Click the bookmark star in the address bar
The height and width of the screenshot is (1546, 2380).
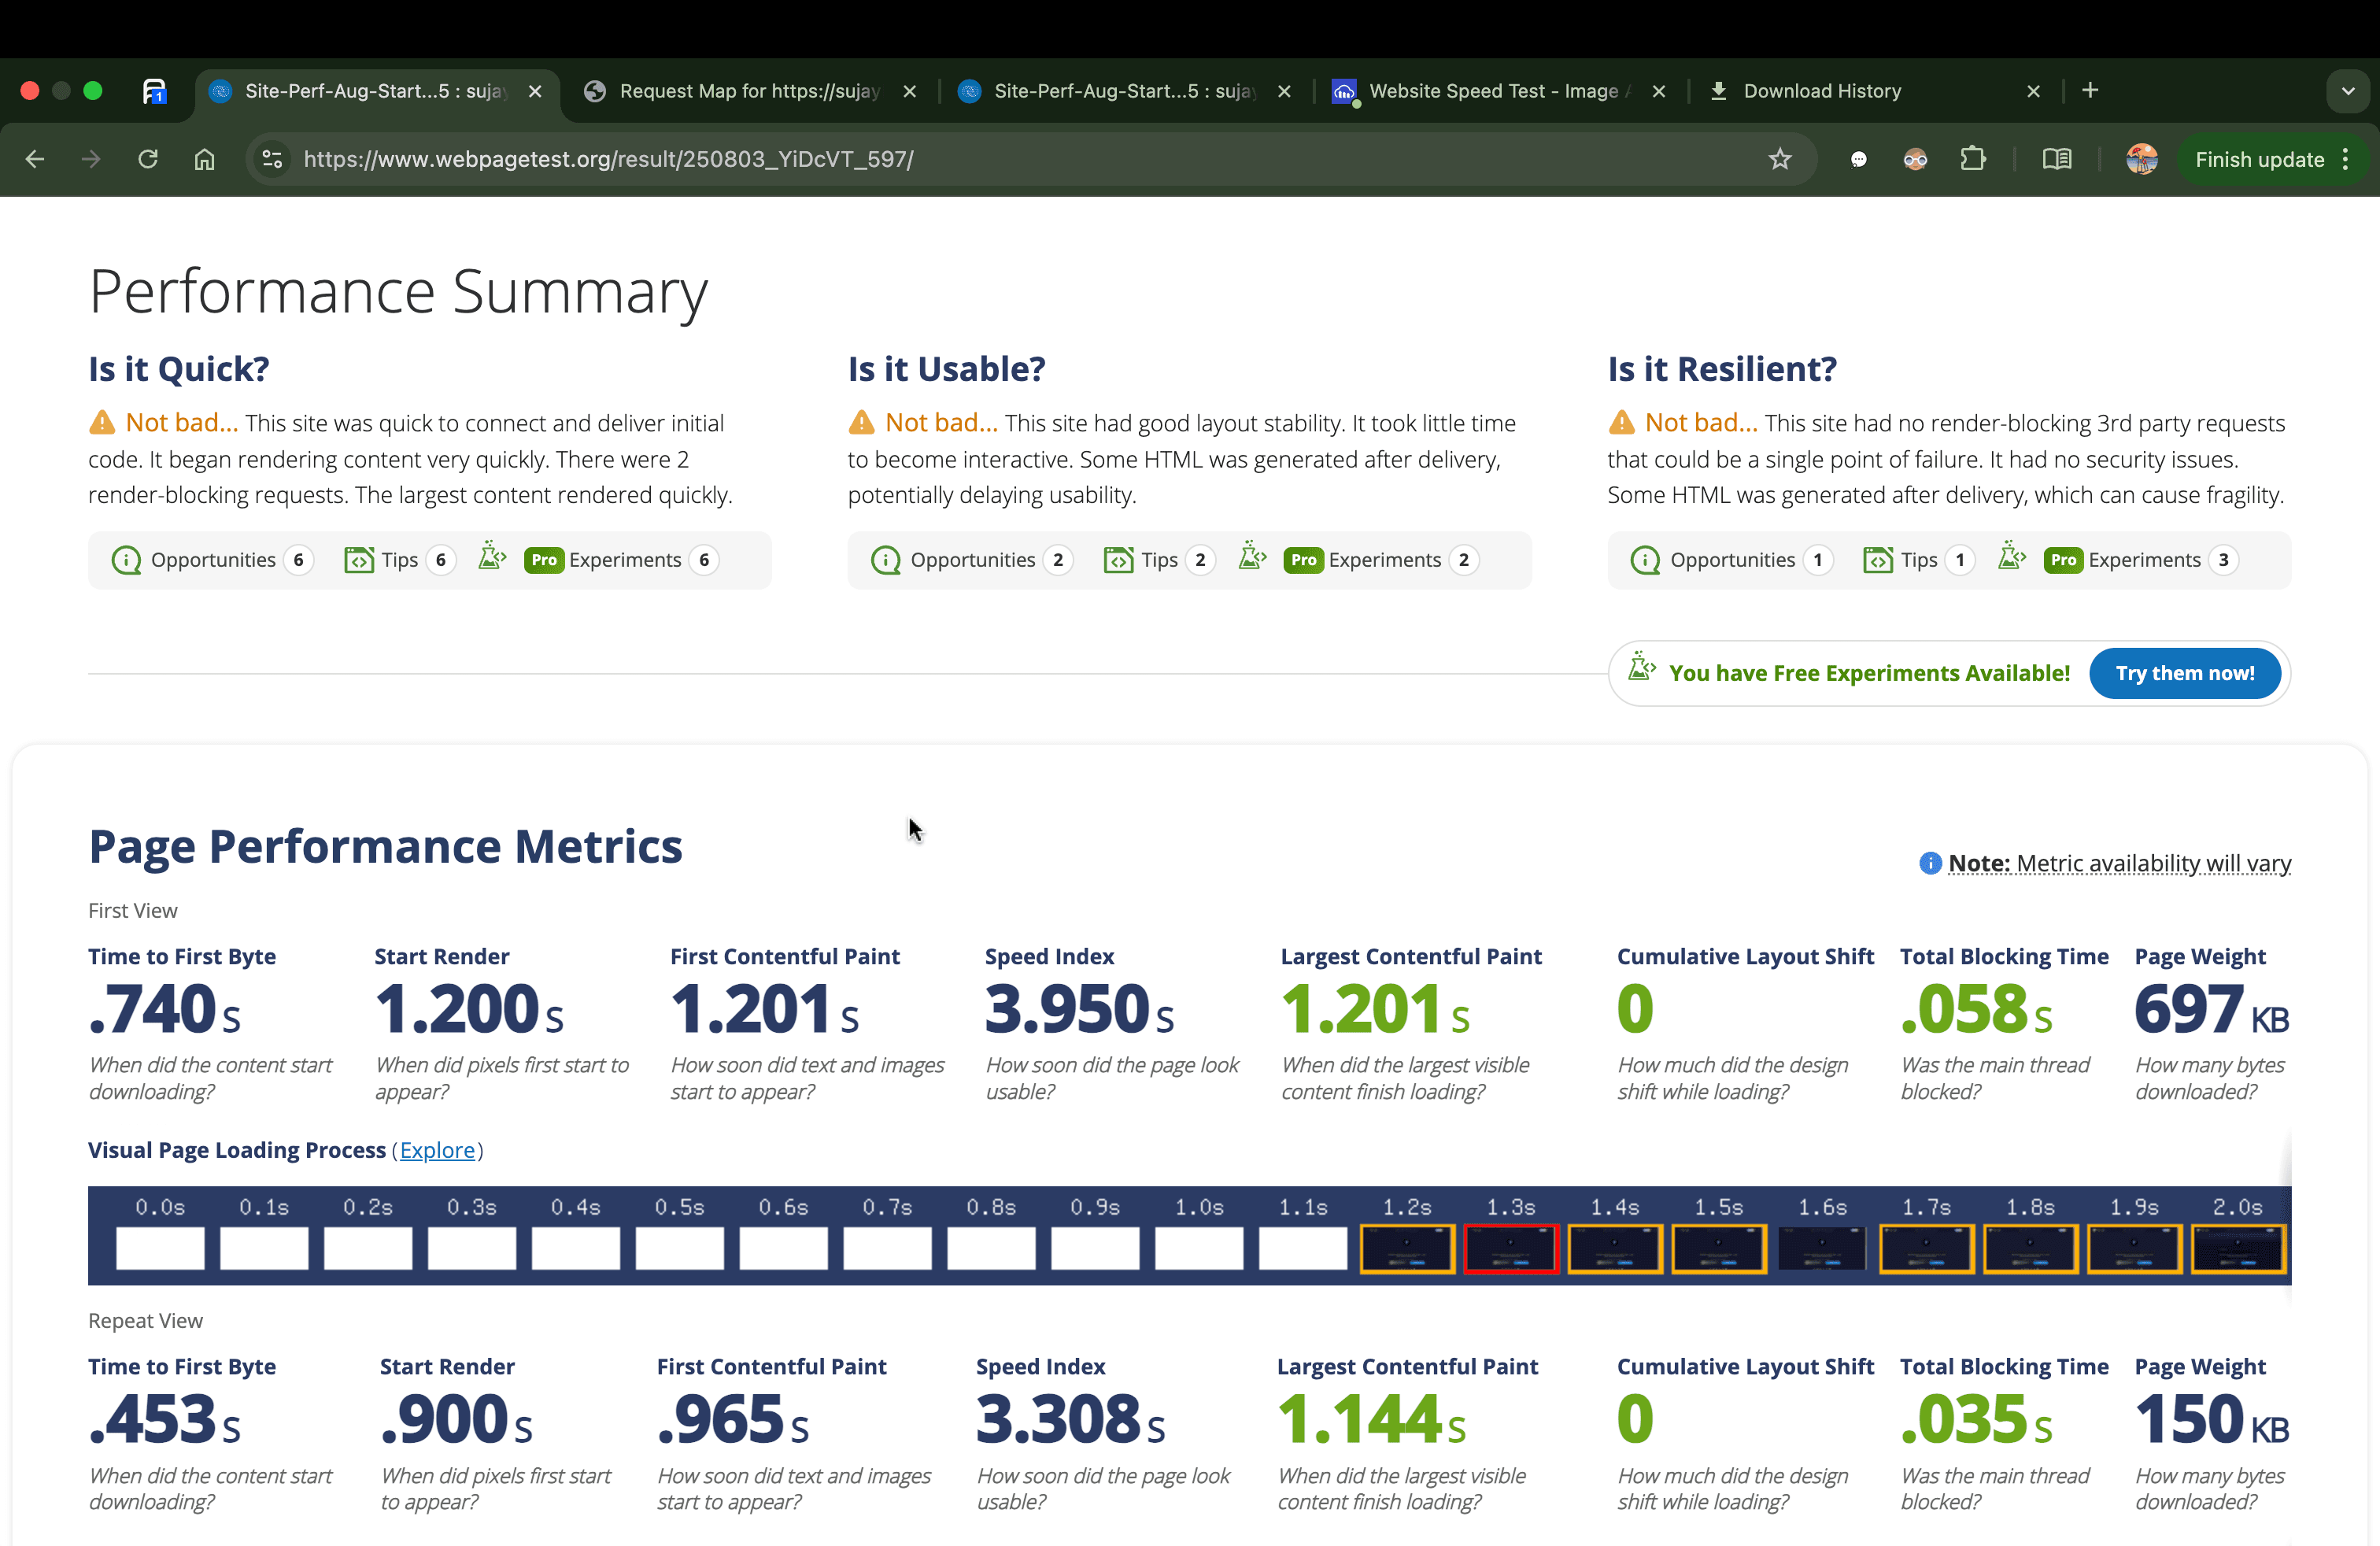tap(1781, 159)
